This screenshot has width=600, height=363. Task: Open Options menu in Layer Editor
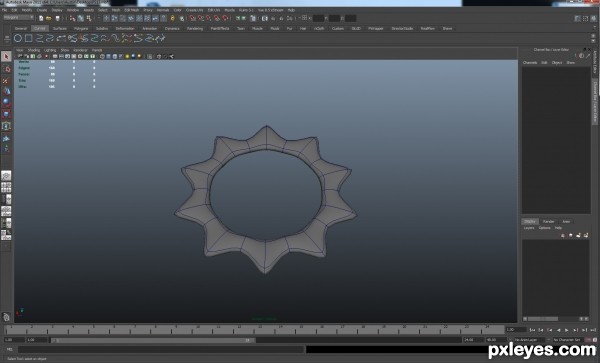coord(544,228)
